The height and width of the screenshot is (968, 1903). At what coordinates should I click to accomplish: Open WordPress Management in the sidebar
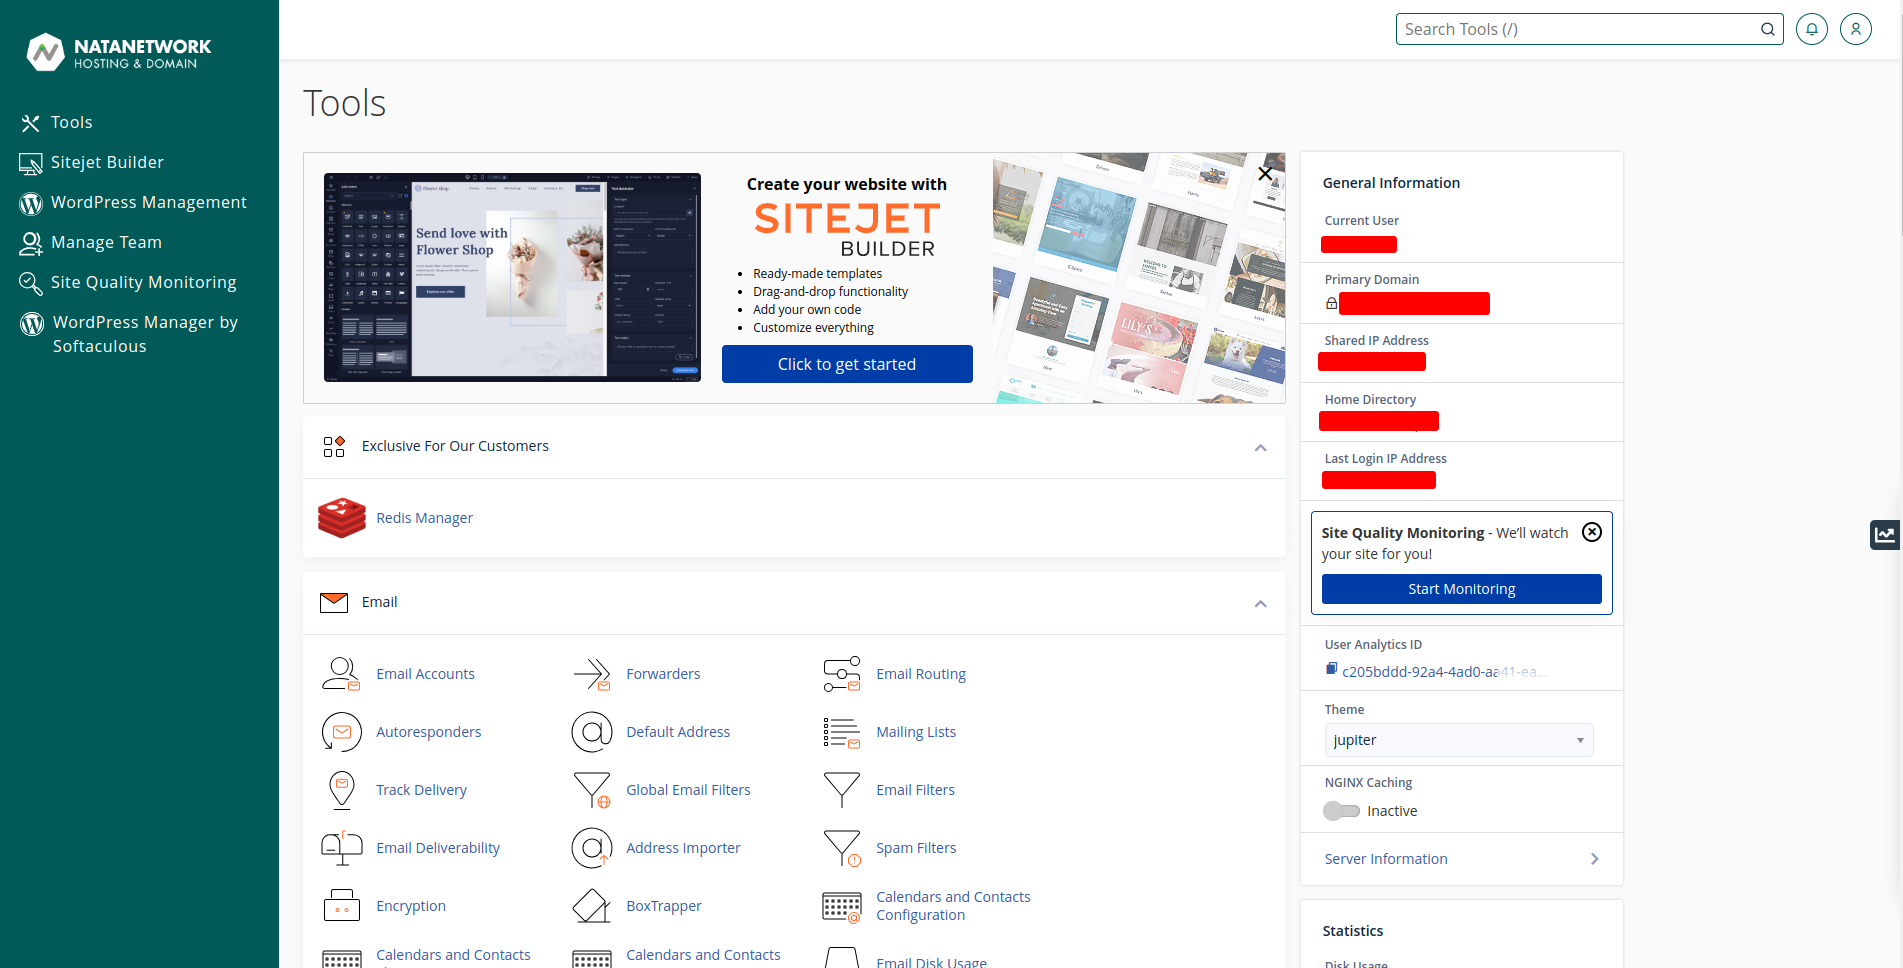click(148, 202)
